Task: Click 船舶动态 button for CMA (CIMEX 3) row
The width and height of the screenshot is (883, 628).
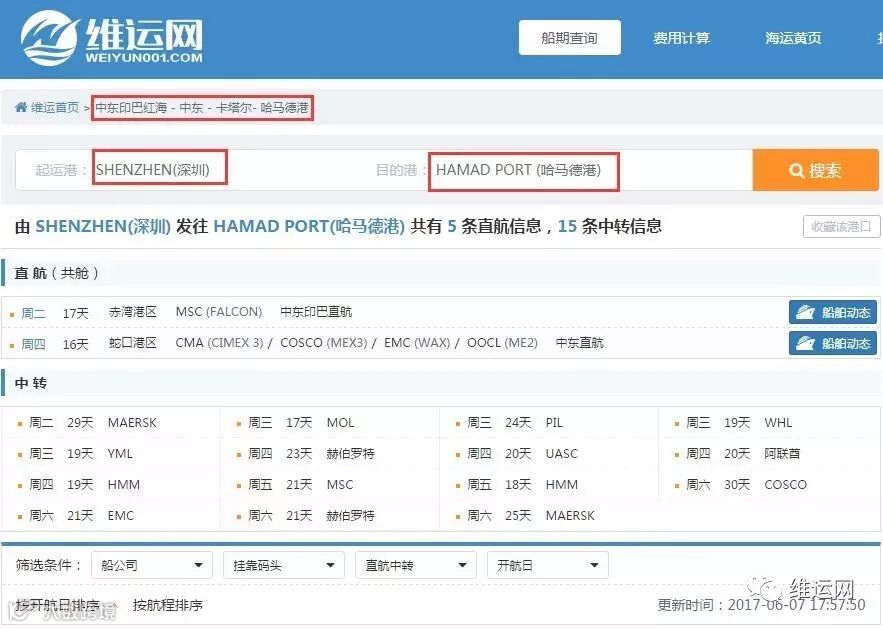Action: pos(833,343)
